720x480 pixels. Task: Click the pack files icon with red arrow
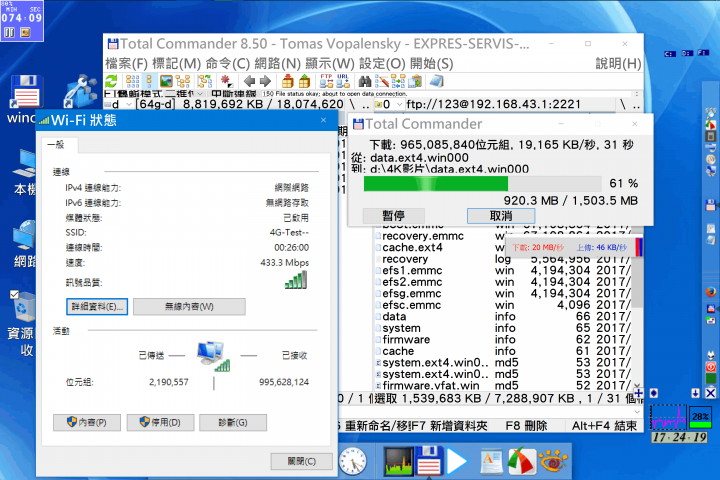click(x=287, y=81)
